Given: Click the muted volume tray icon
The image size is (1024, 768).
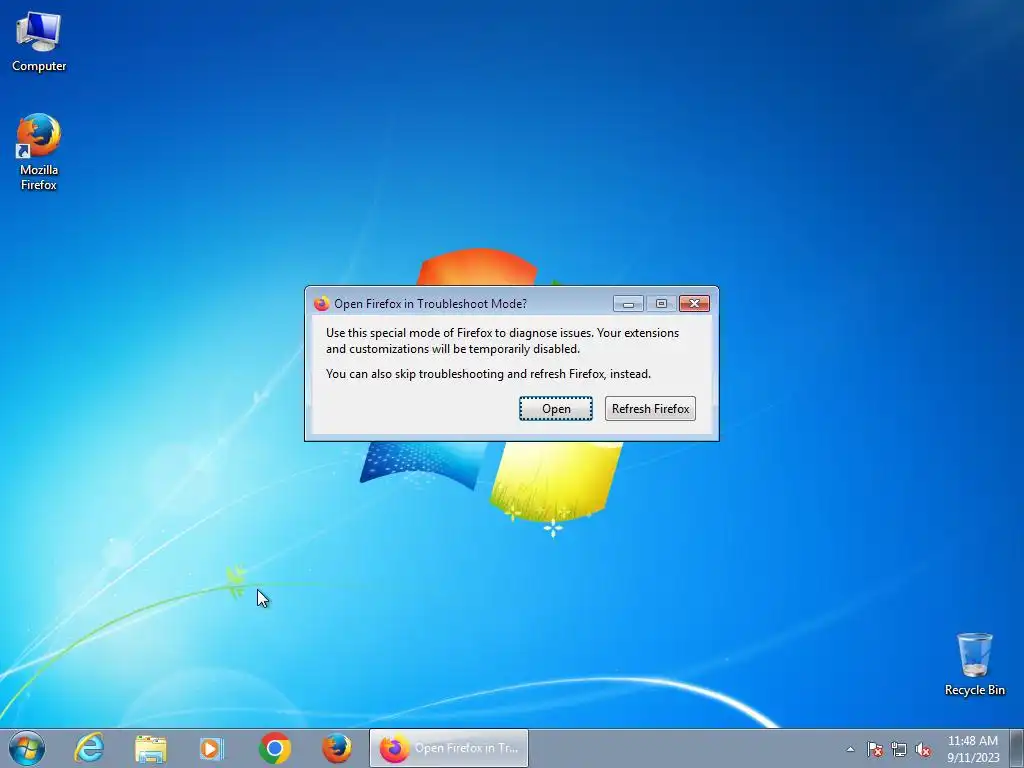Looking at the screenshot, I should (x=923, y=749).
